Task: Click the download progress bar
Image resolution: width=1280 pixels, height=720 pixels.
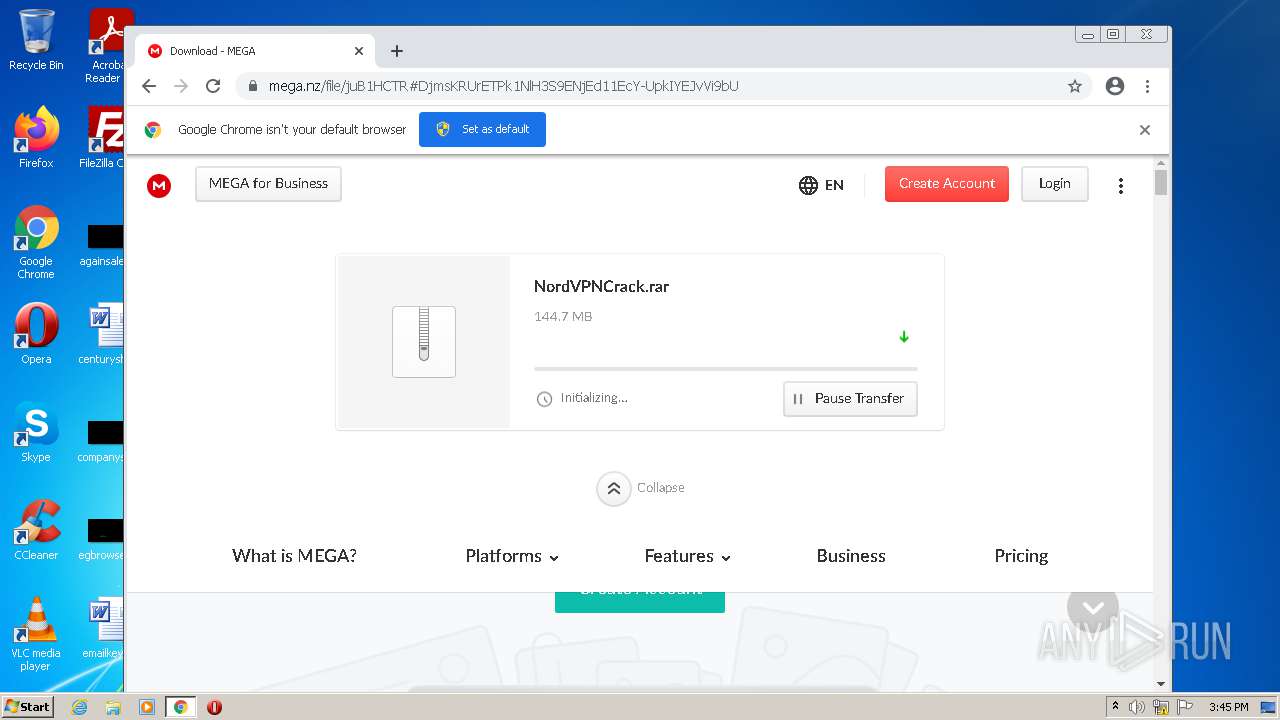Action: [725, 369]
